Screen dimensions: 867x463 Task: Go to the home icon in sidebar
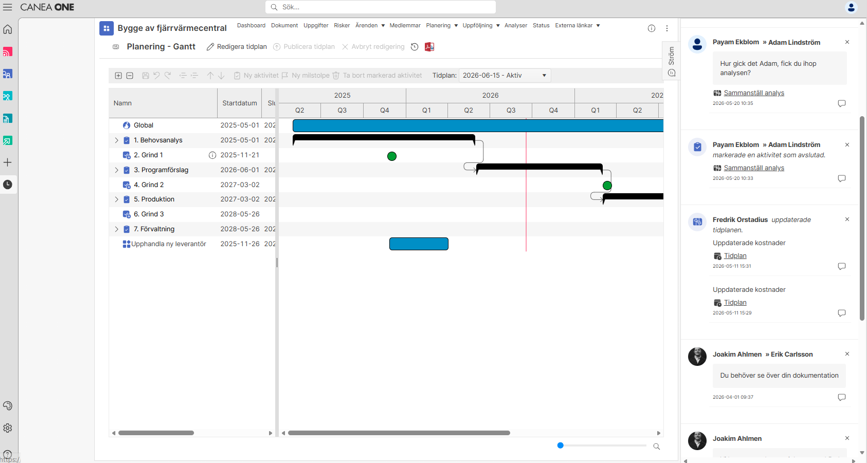point(8,29)
